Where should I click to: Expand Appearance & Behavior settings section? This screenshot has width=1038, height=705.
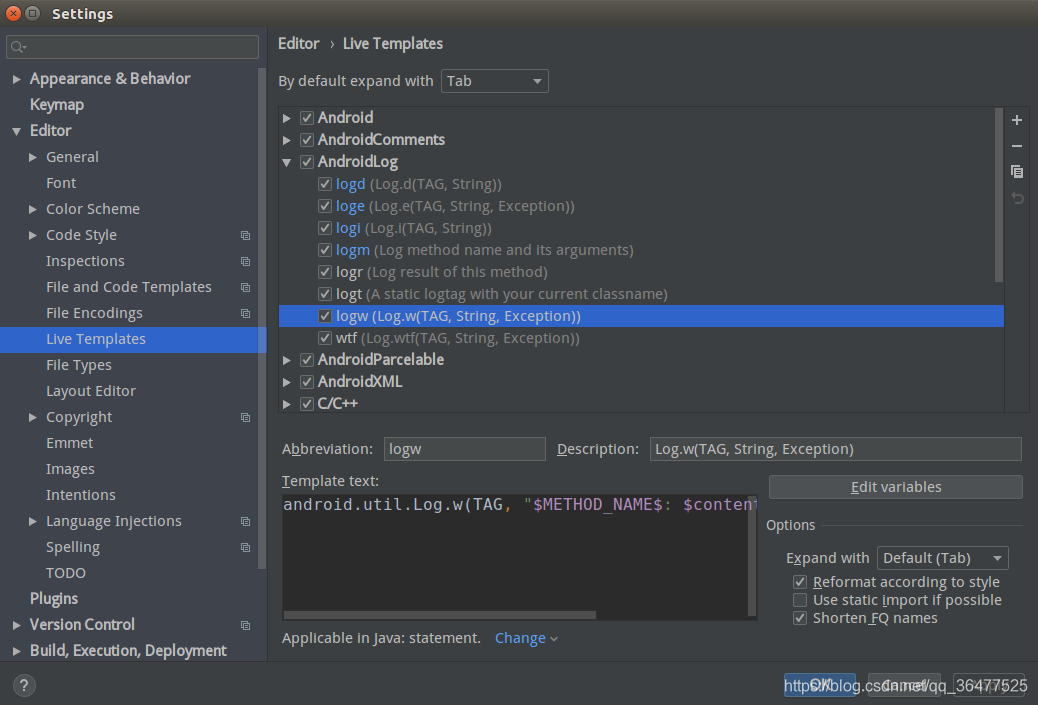click(17, 79)
